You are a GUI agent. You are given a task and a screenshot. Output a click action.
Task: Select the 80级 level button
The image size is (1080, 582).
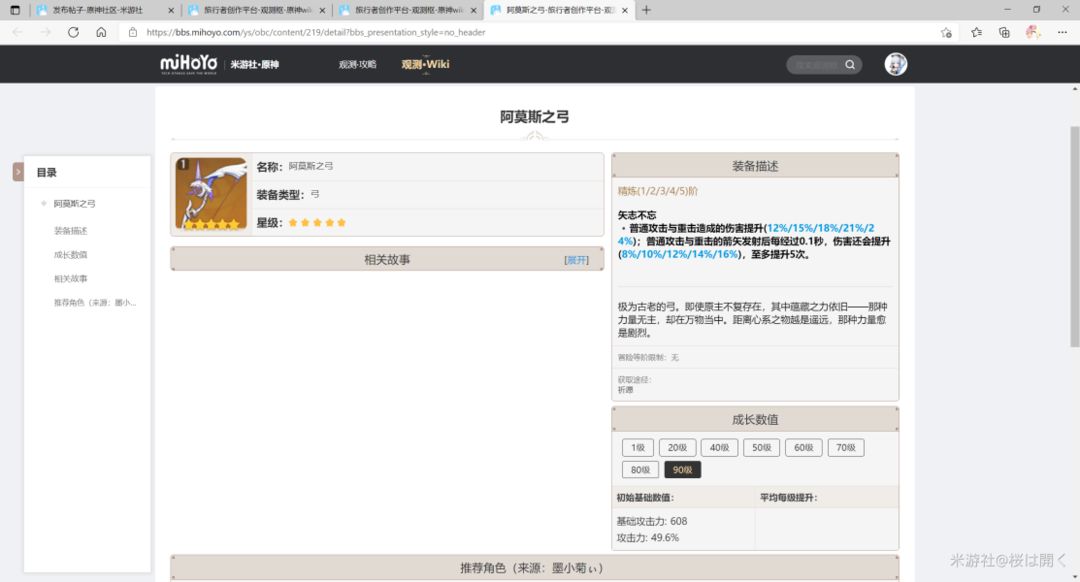click(640, 470)
